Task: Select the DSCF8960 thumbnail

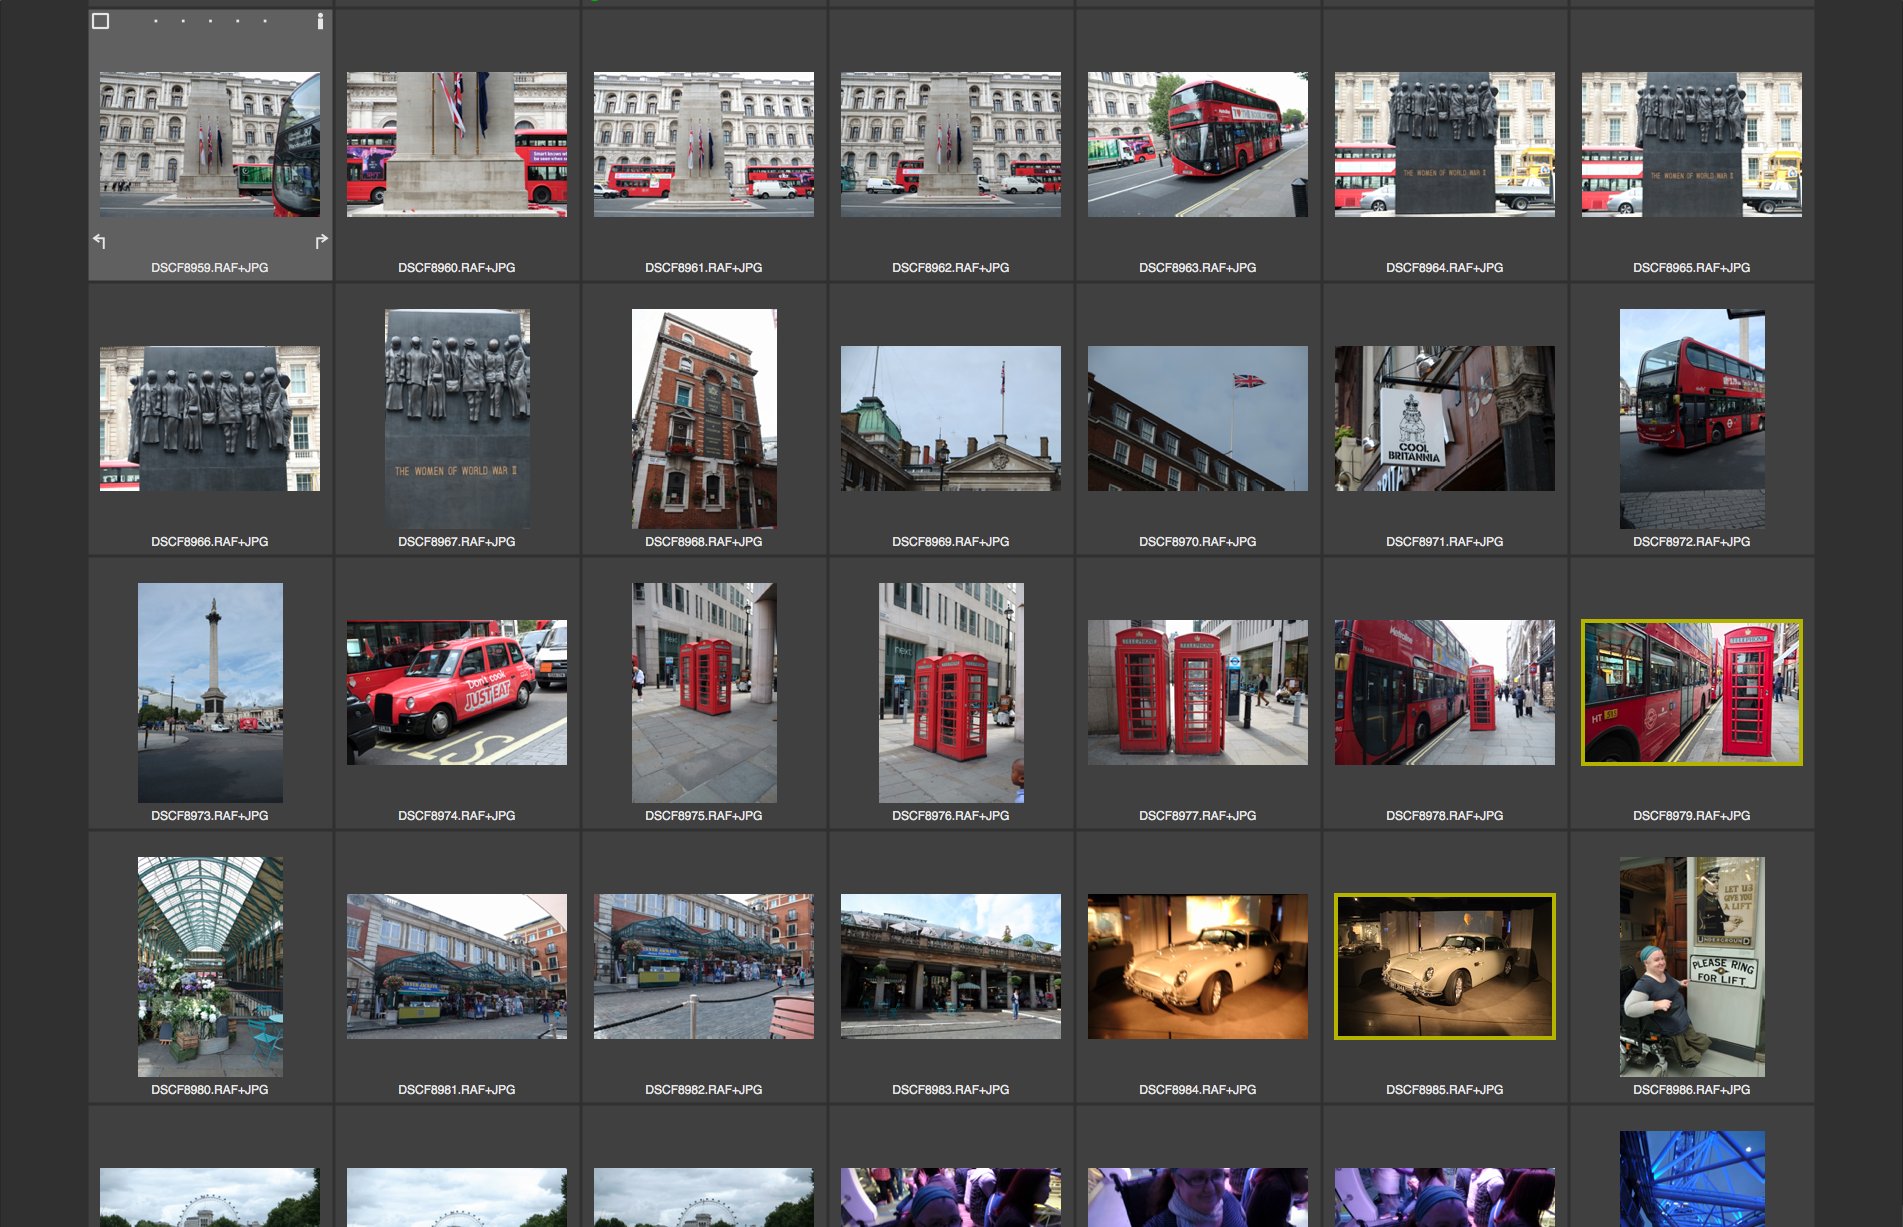Action: (x=457, y=144)
